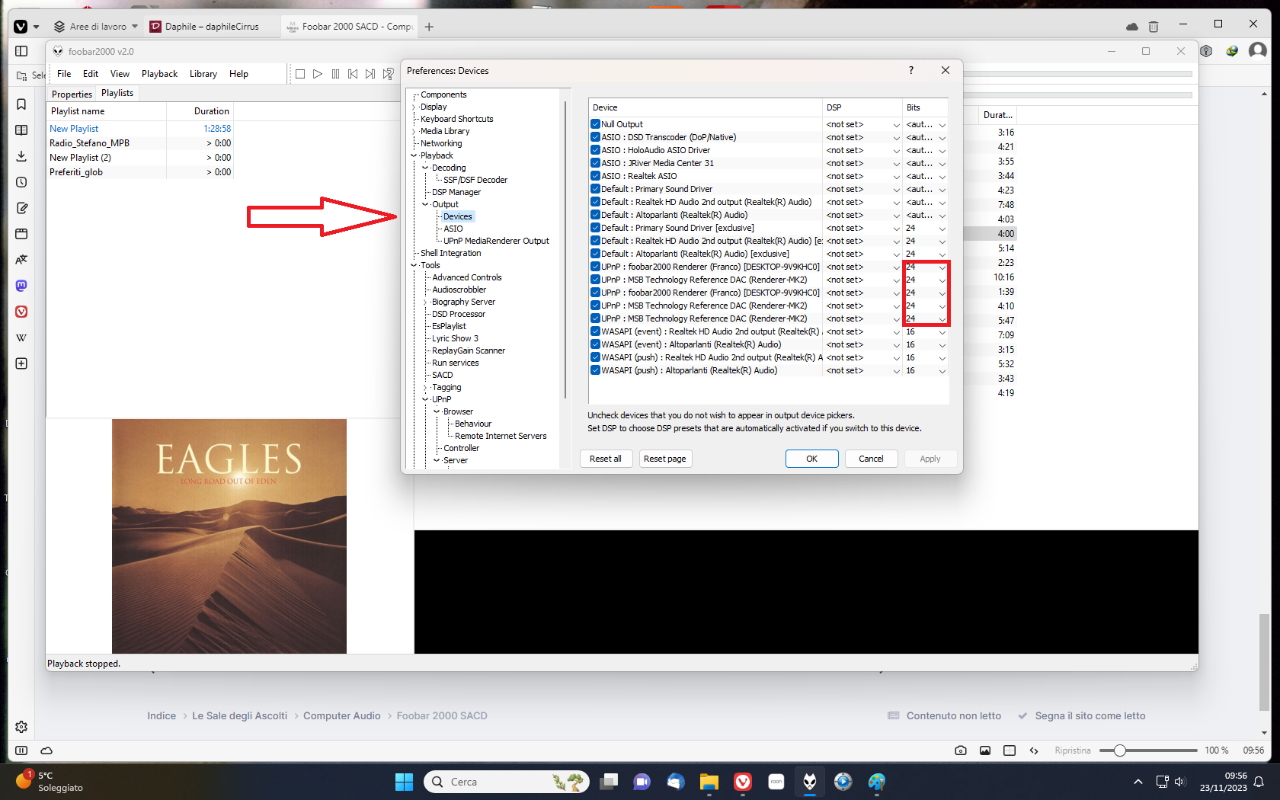Switch to the Properties tab
The width and height of the screenshot is (1280, 800).
(72, 94)
